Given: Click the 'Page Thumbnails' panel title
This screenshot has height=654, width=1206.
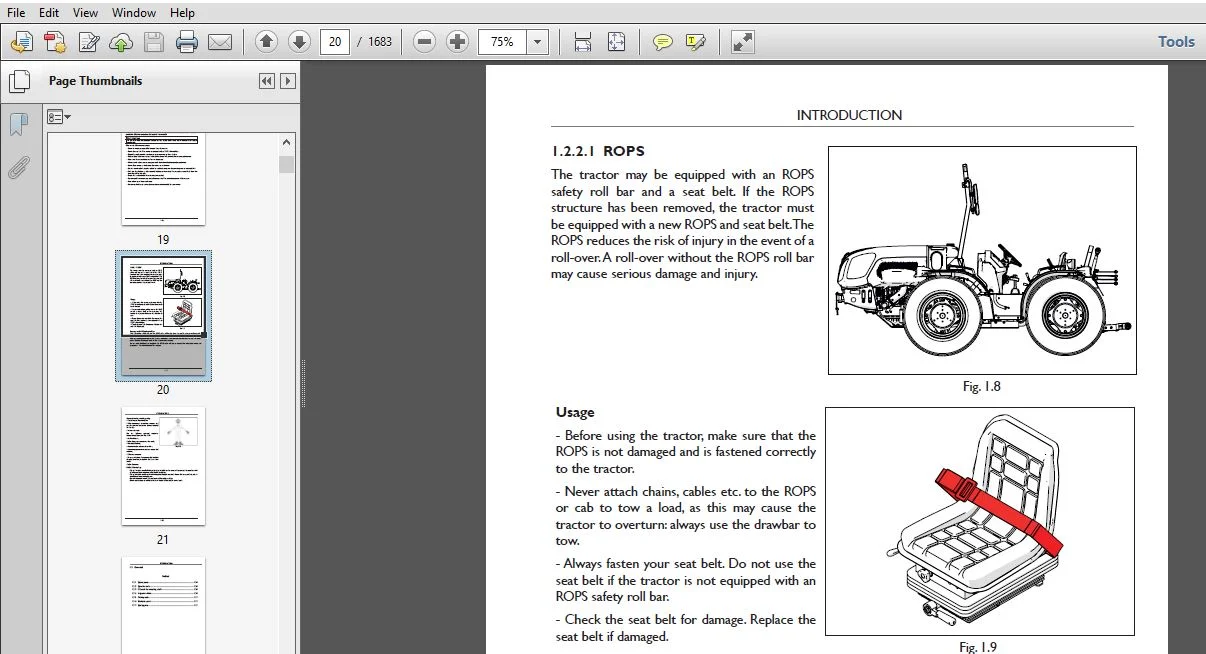Looking at the screenshot, I should click(x=95, y=81).
